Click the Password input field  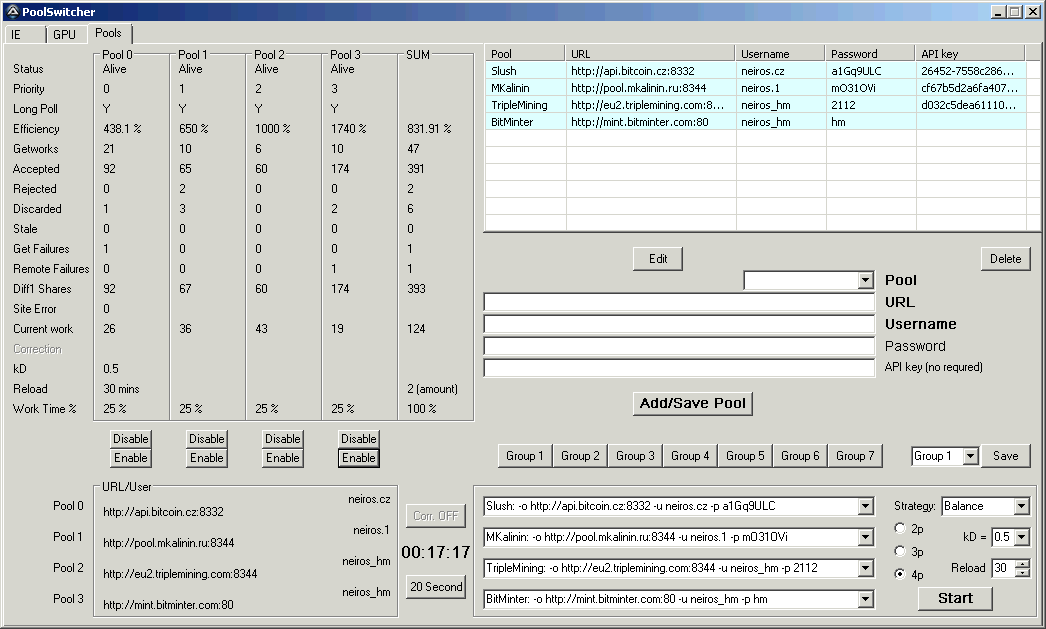pyautogui.click(x=679, y=347)
